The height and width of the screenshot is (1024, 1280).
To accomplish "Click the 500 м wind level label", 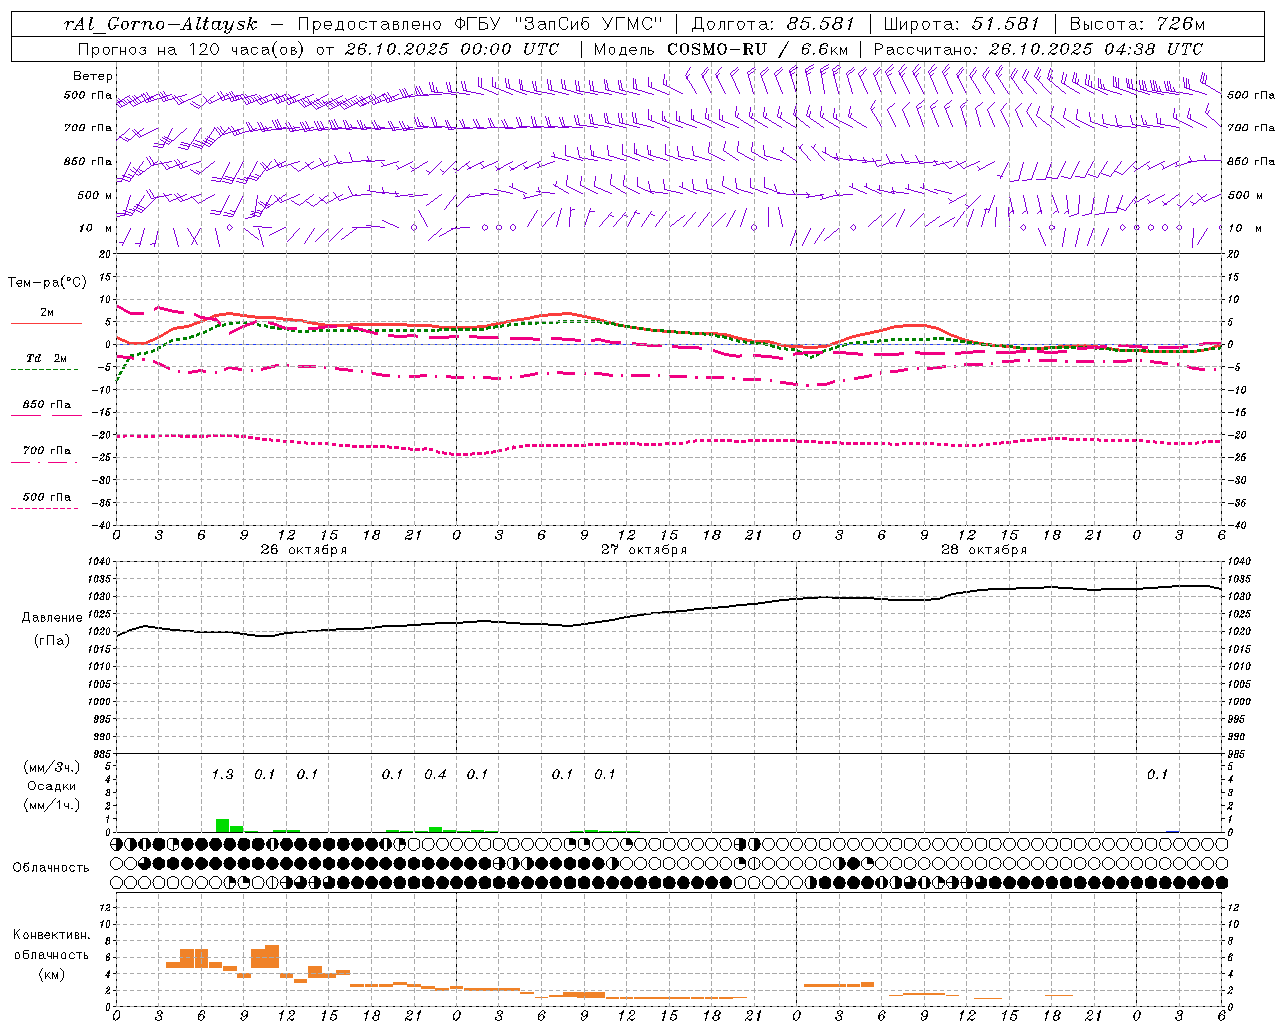I will click(x=95, y=195).
